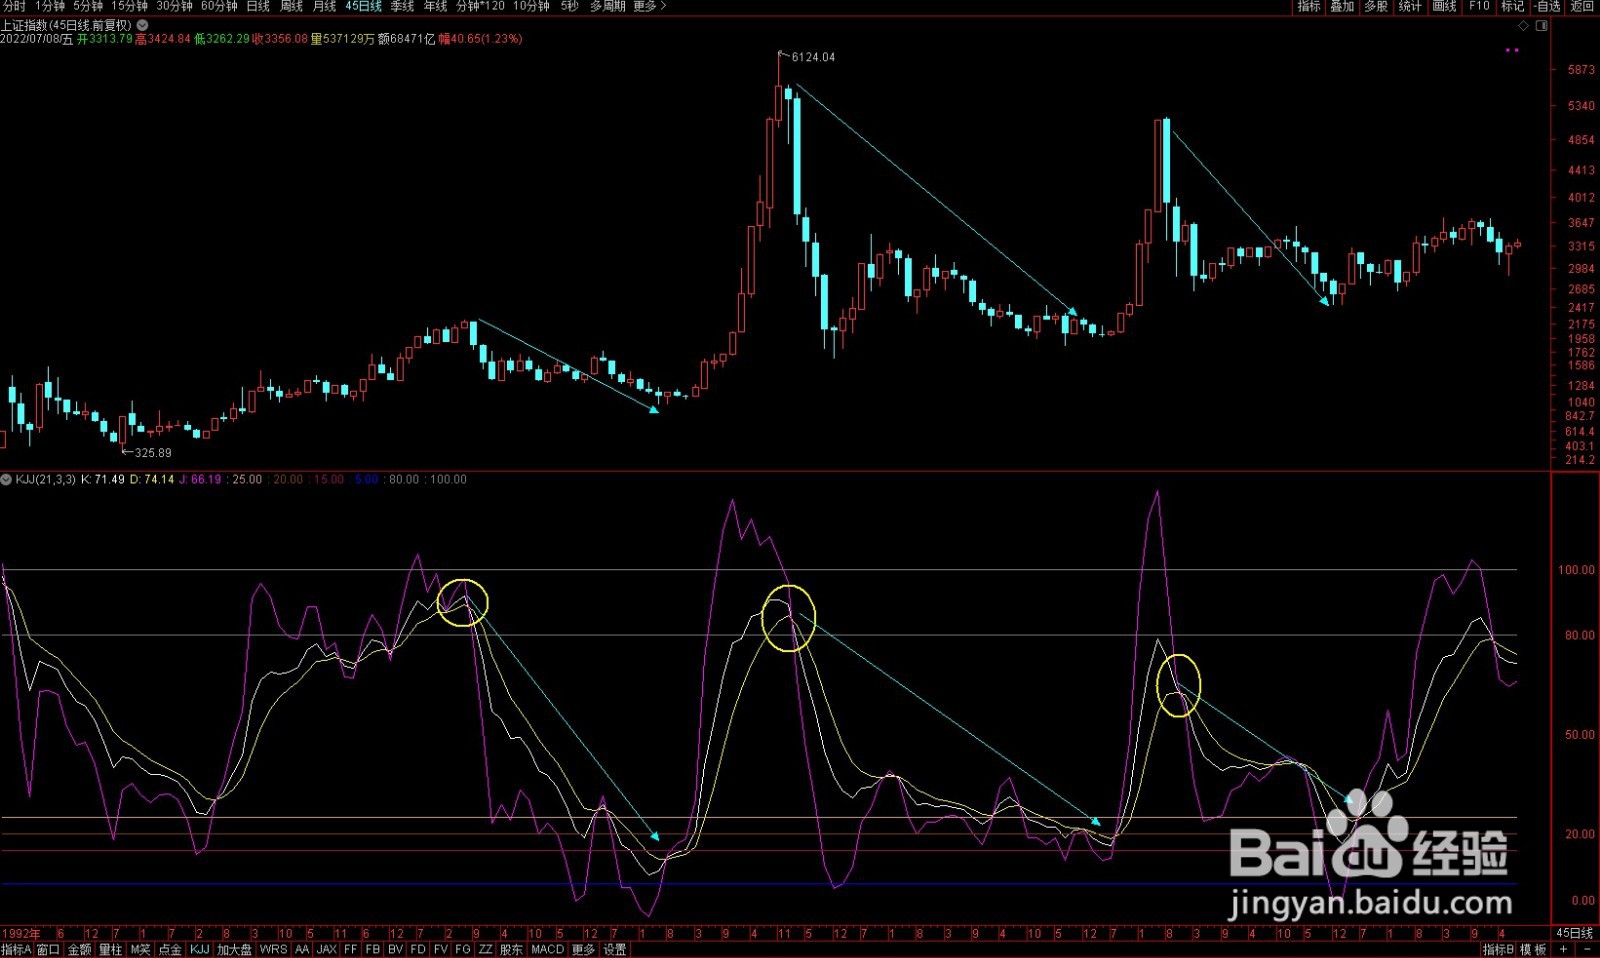Select the 分钟*120 period tab
Image resolution: width=1600 pixels, height=958 pixels.
click(x=480, y=6)
